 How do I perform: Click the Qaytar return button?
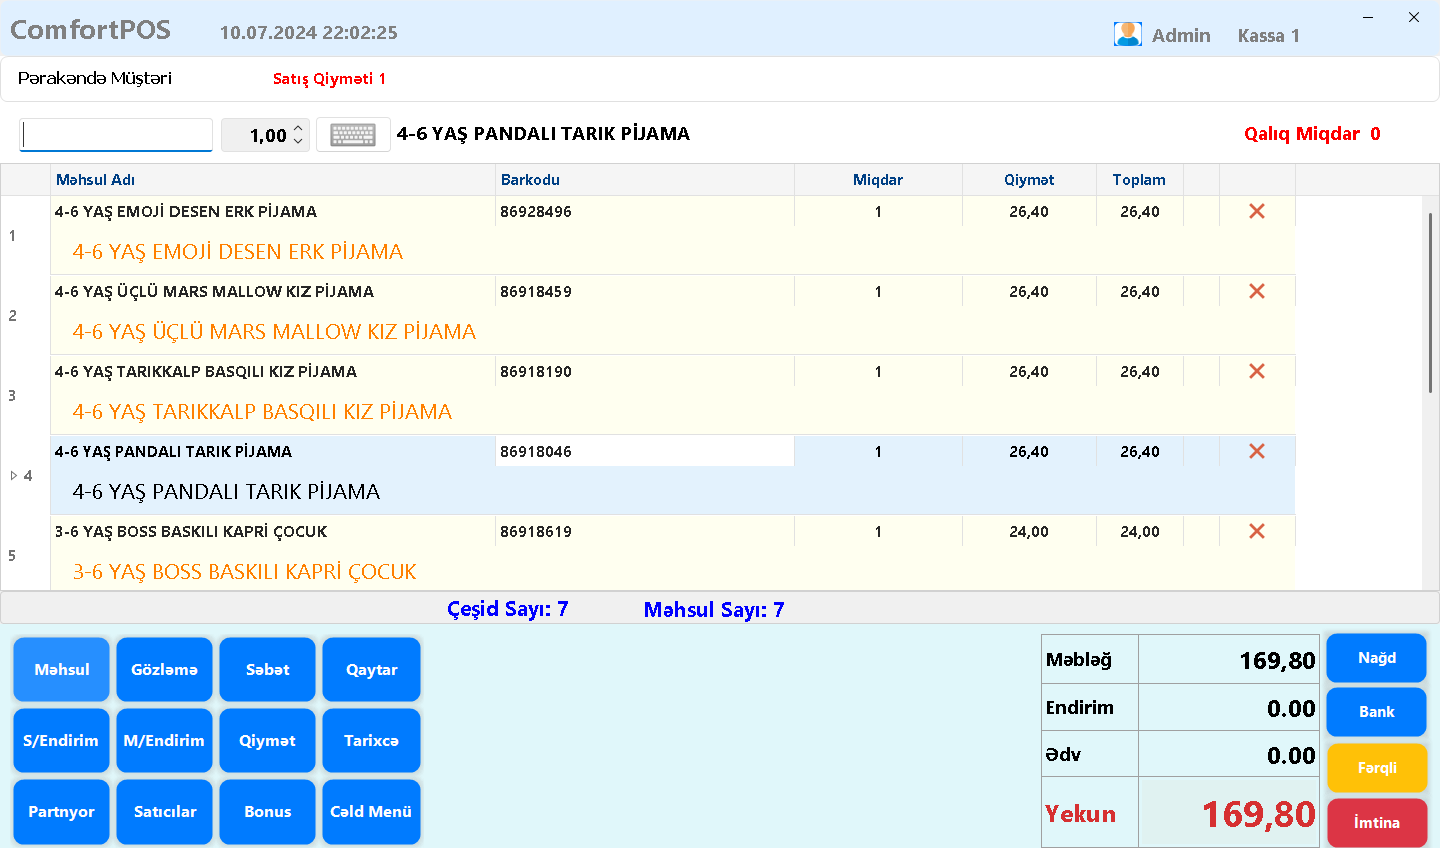coord(371,669)
